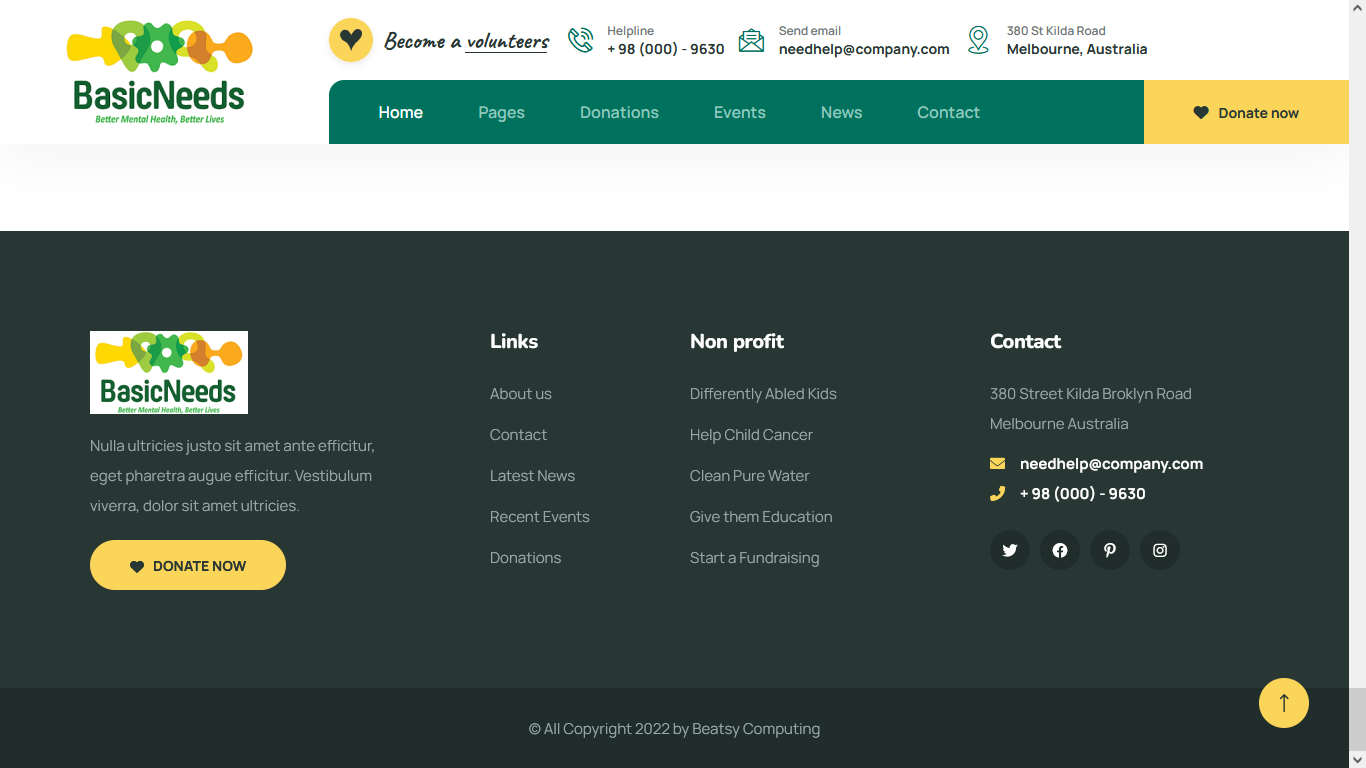Follow the Help Child Cancer link
1366x768 pixels.
click(x=751, y=435)
